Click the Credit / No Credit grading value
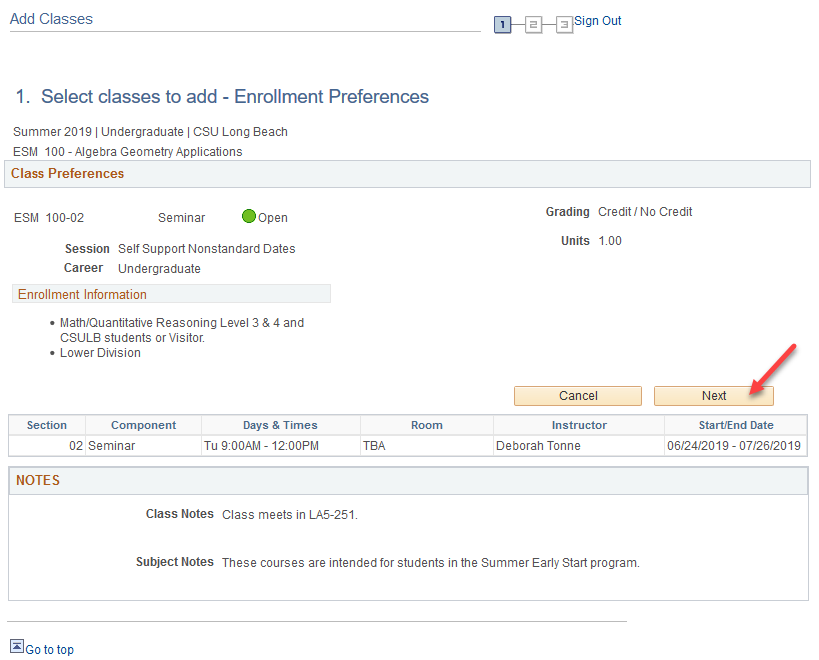Screen dimensions: 819x660 point(645,212)
